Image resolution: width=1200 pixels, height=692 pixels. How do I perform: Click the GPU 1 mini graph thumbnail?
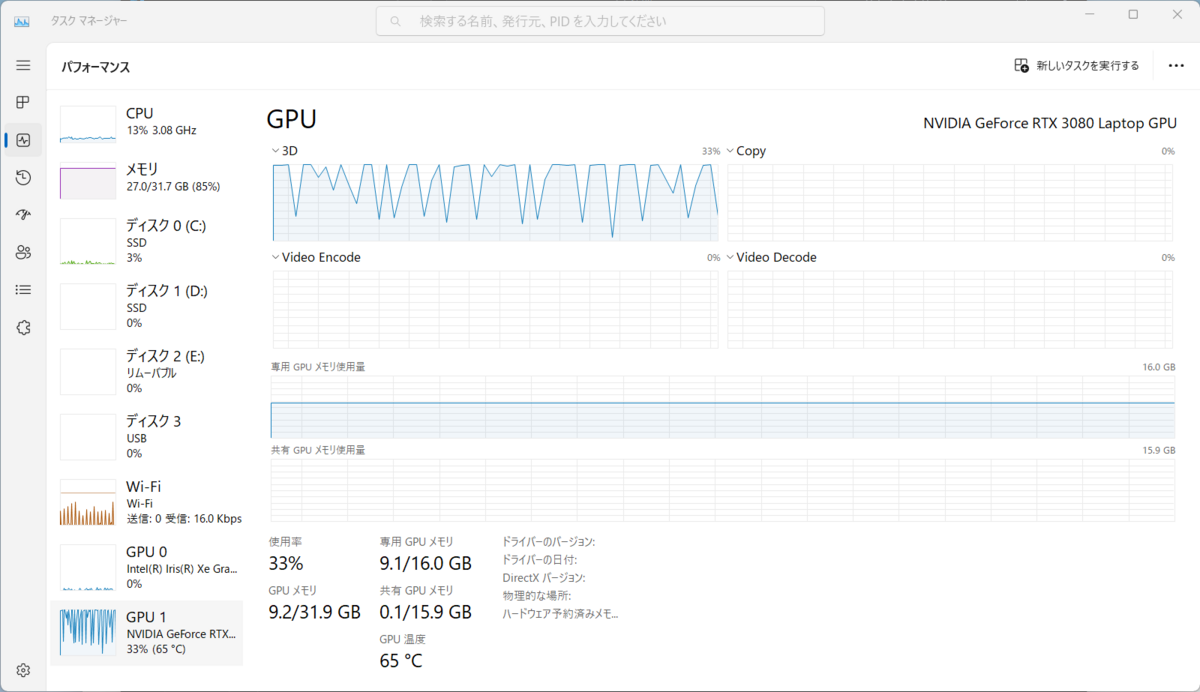pyautogui.click(x=88, y=633)
